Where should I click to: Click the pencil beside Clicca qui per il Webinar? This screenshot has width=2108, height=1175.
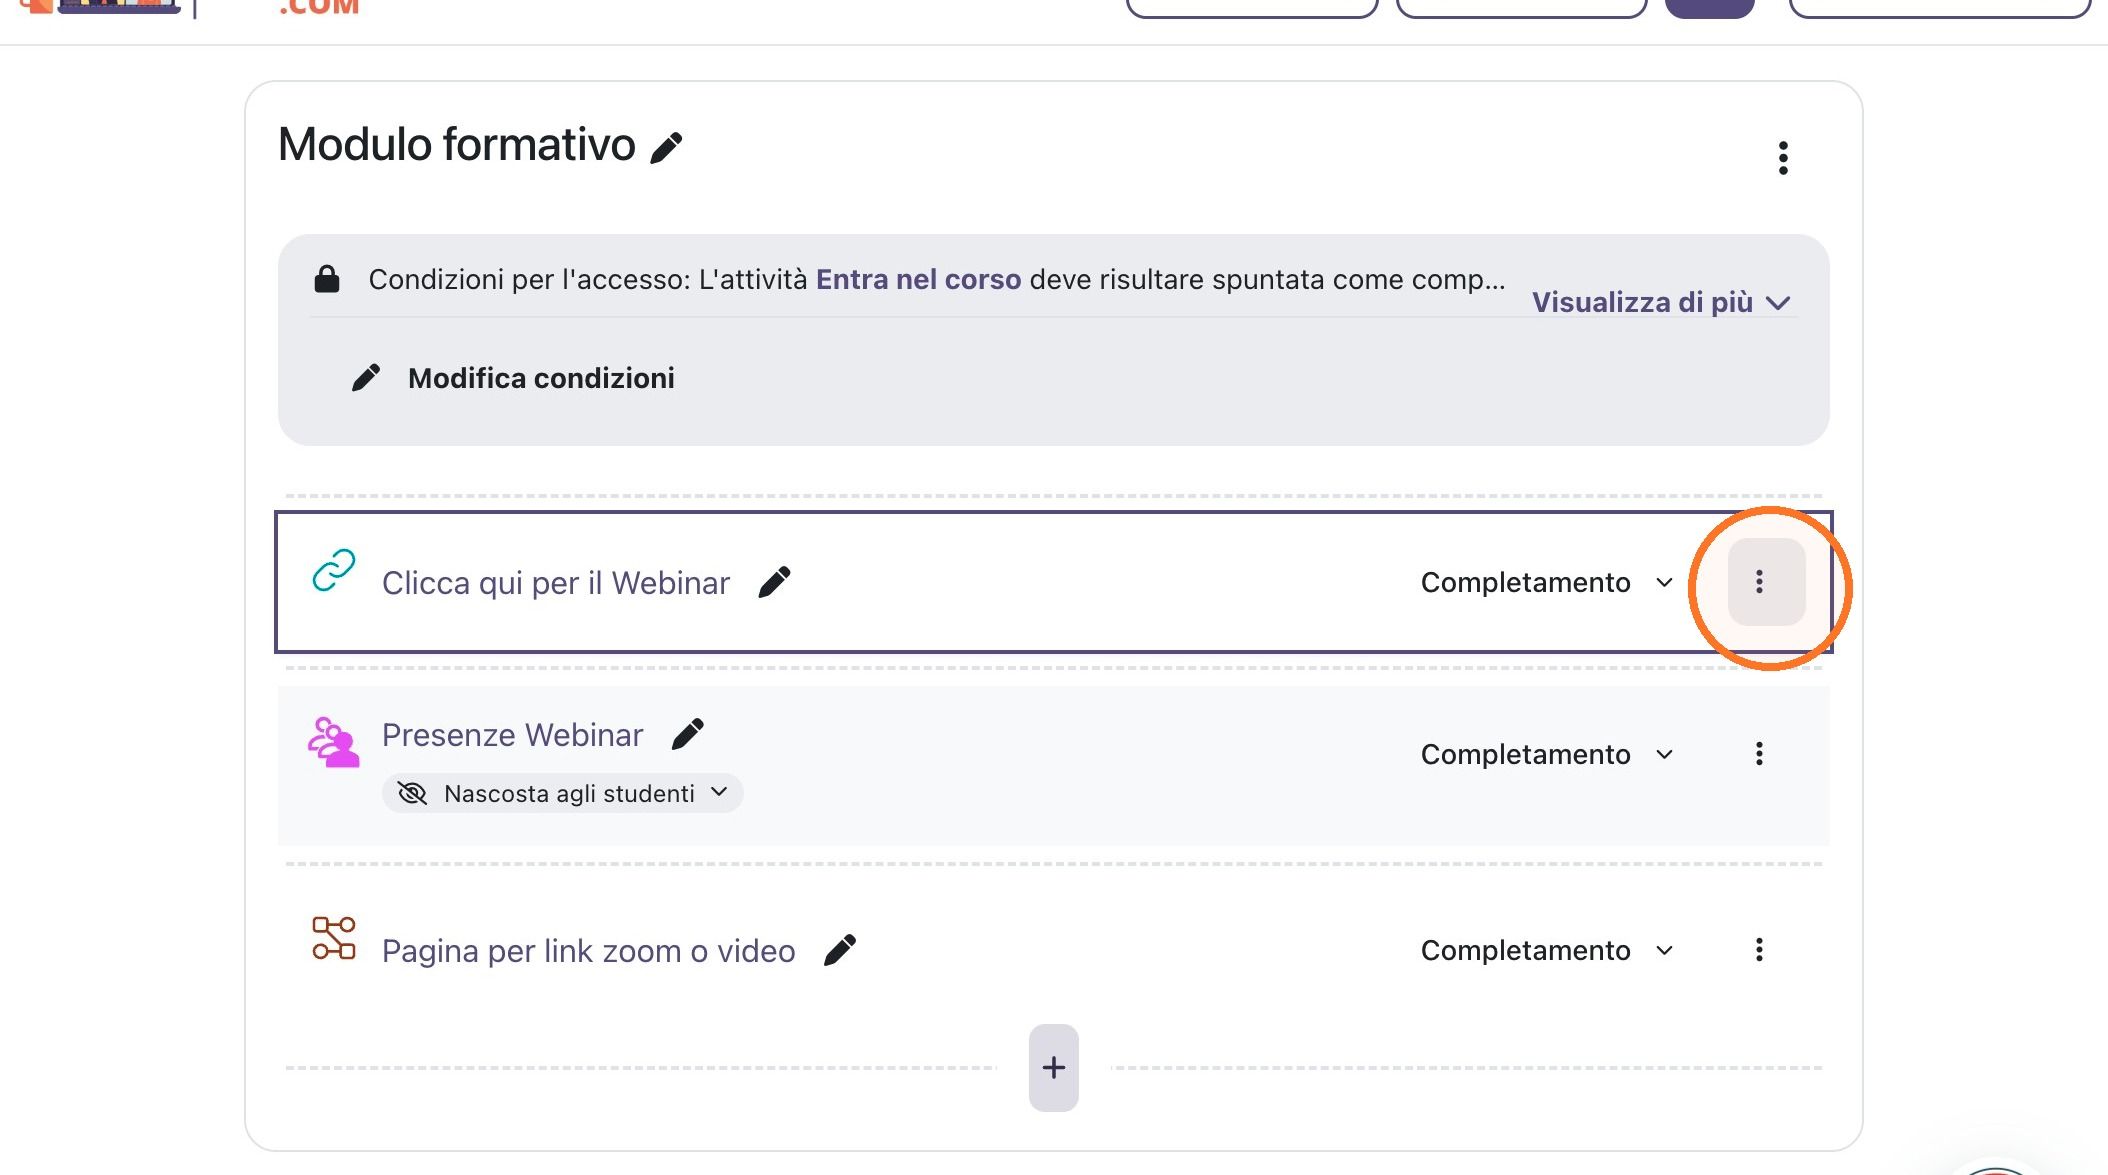(x=774, y=582)
